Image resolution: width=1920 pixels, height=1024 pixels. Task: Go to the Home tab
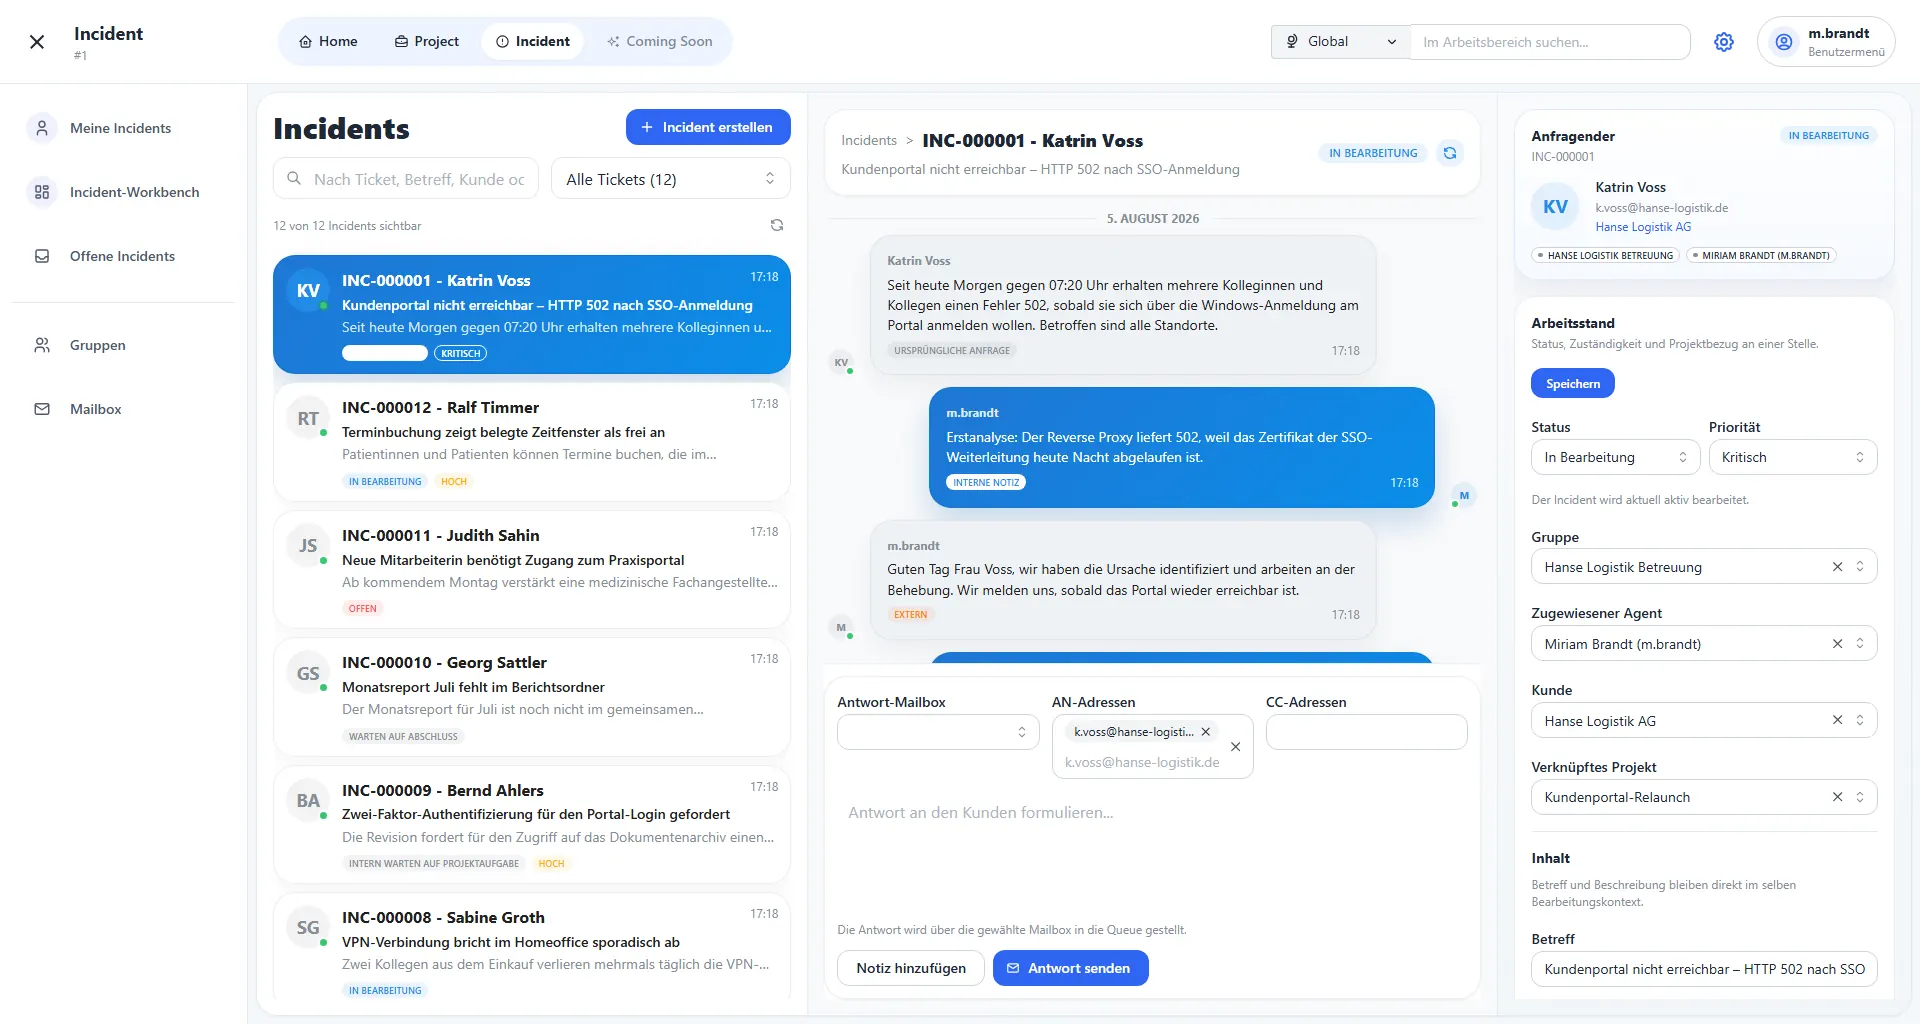pyautogui.click(x=328, y=42)
